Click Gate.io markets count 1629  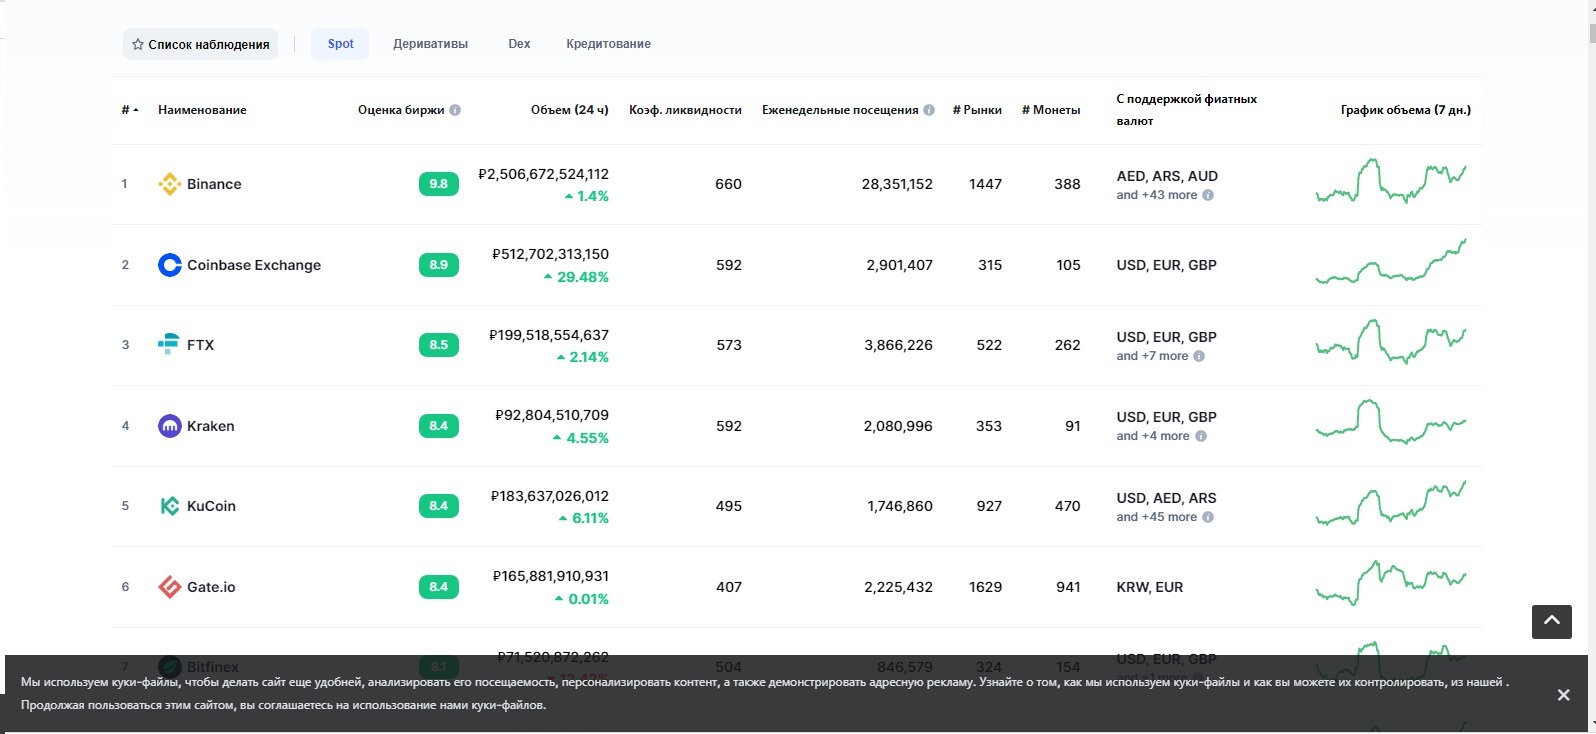click(985, 587)
